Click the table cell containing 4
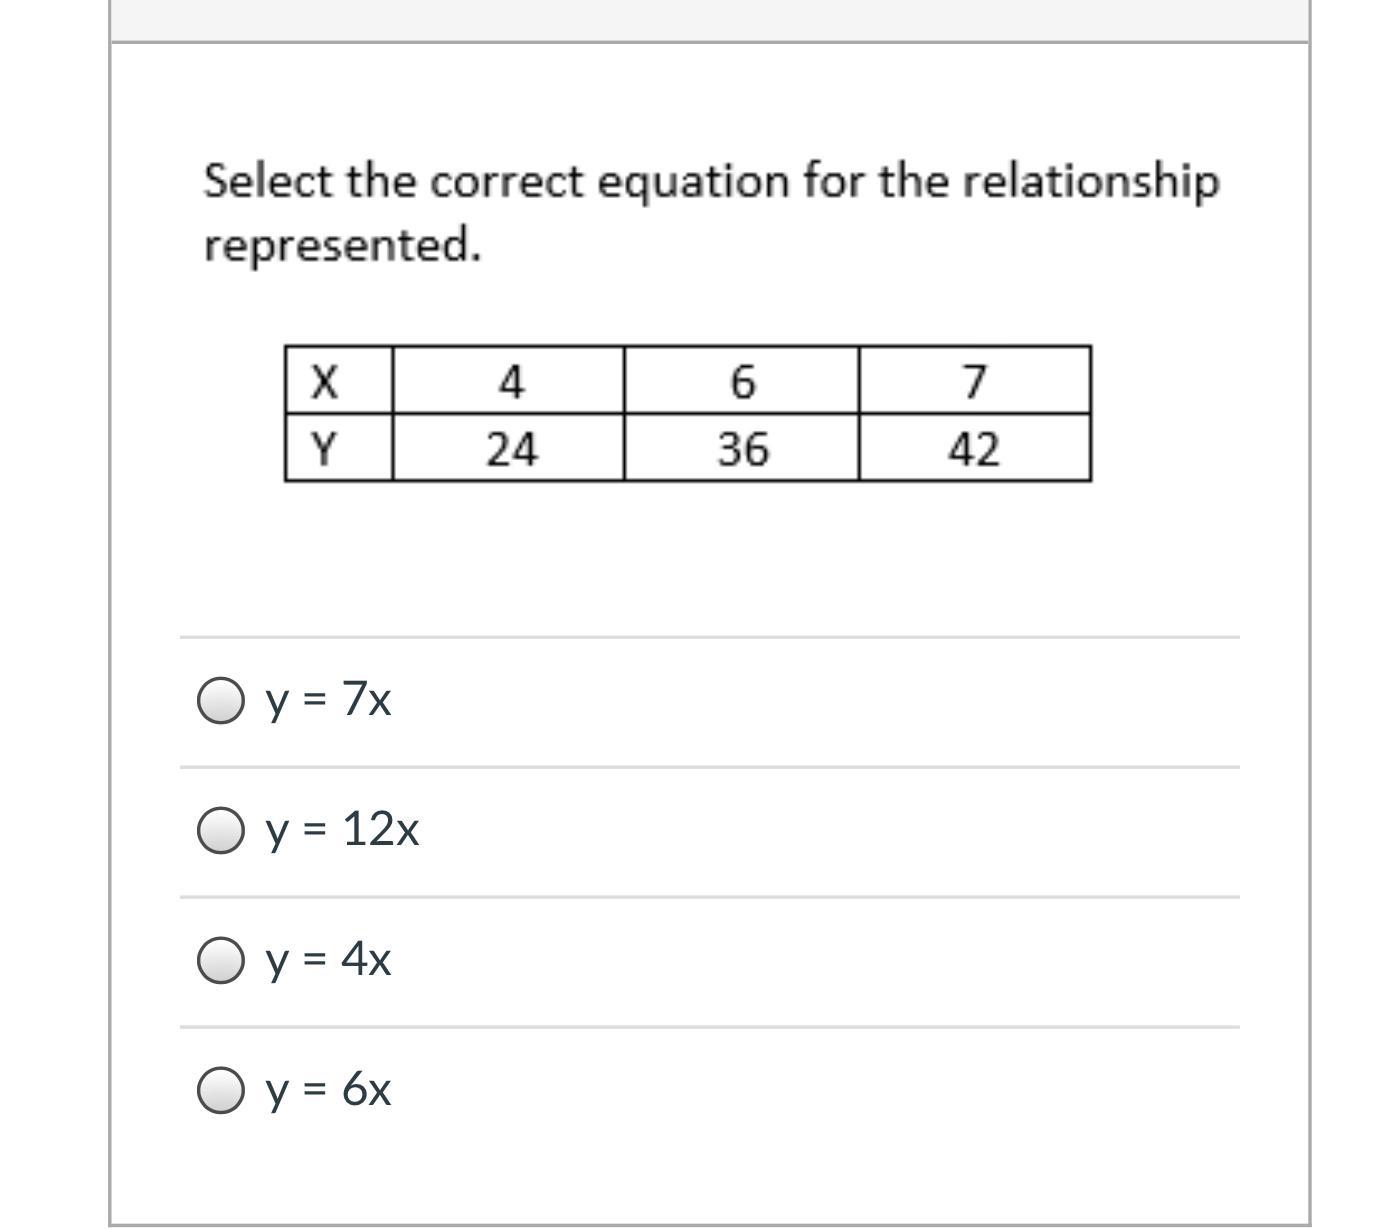 point(509,381)
